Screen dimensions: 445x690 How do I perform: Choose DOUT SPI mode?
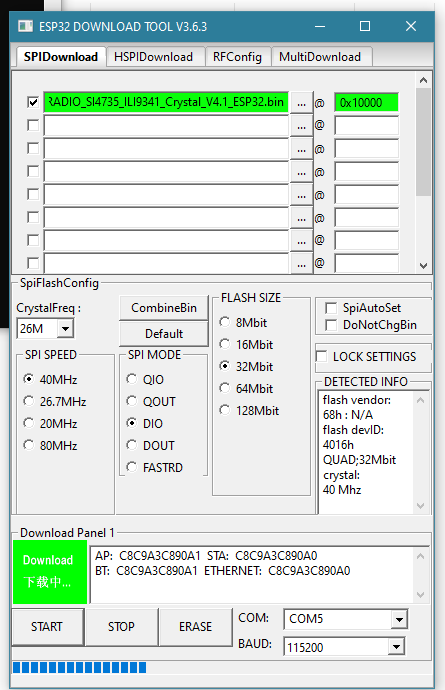tap(132, 445)
